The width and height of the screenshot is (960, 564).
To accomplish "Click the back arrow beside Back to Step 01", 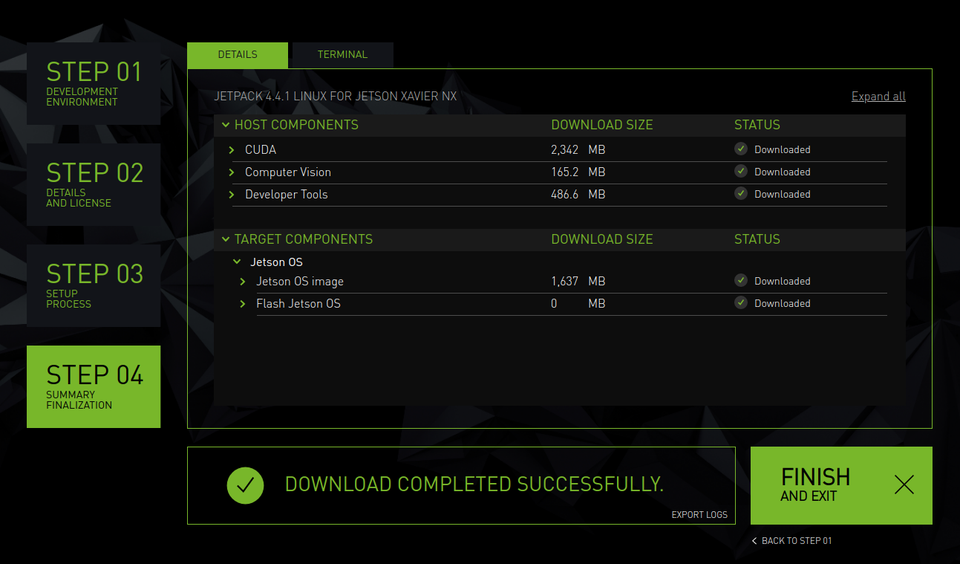I will tap(754, 541).
